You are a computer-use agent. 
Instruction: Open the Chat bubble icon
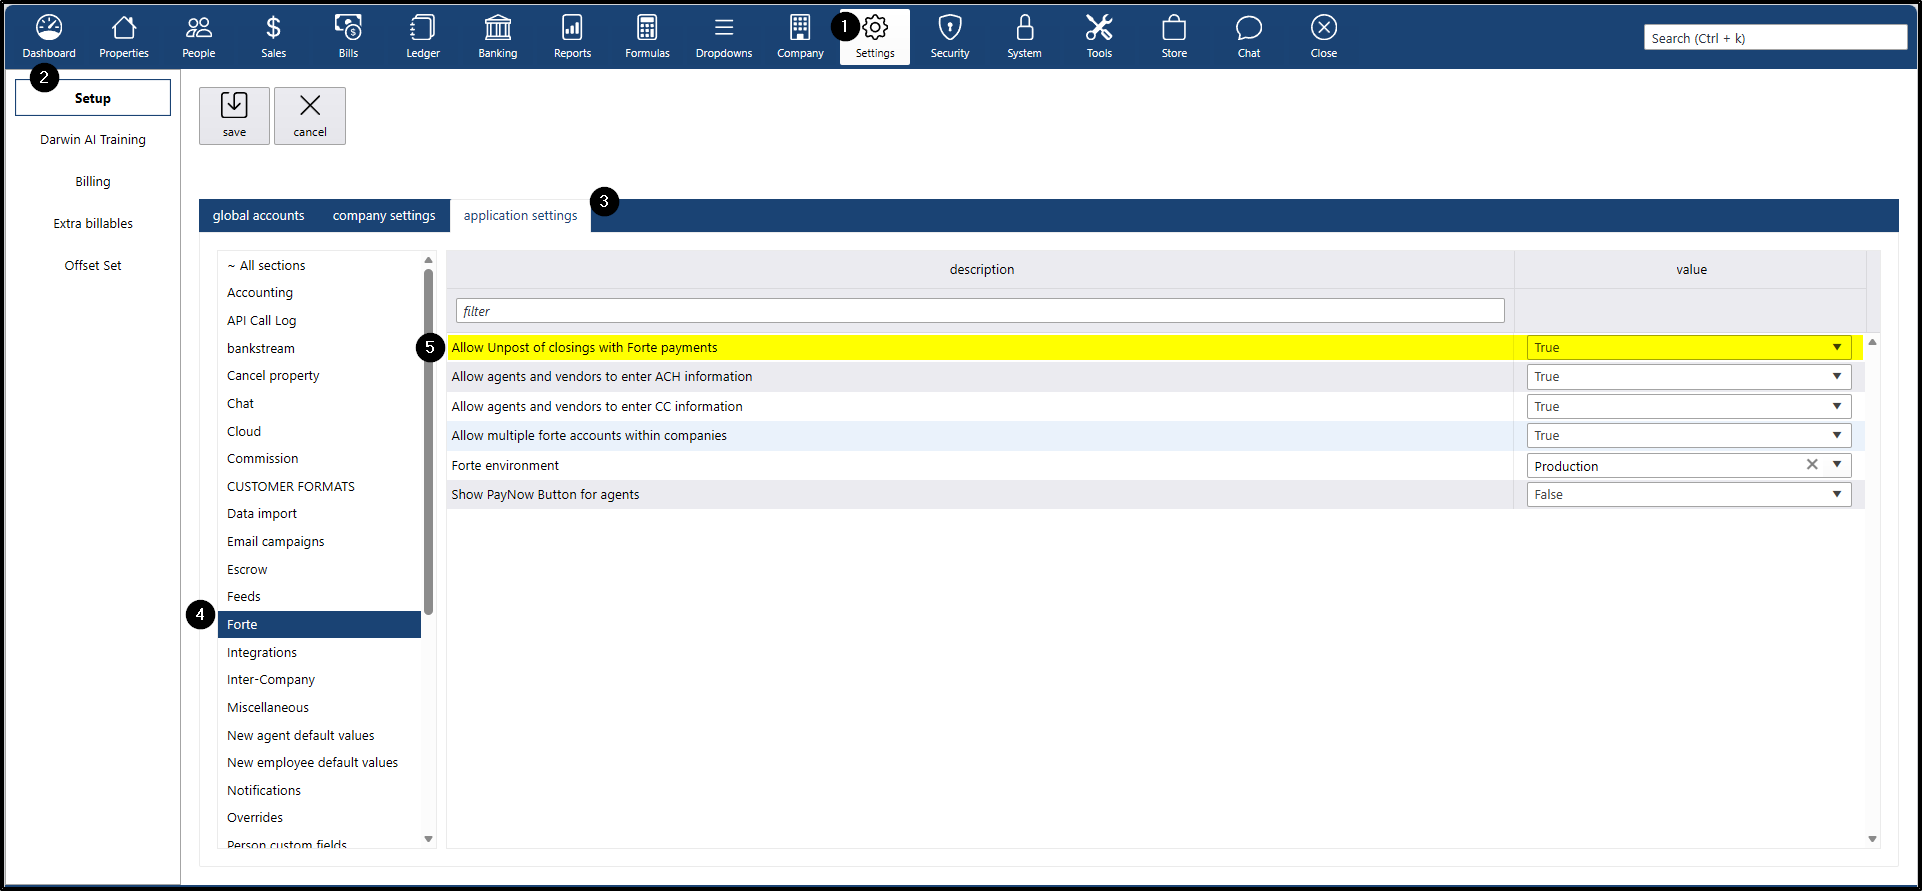[1249, 28]
